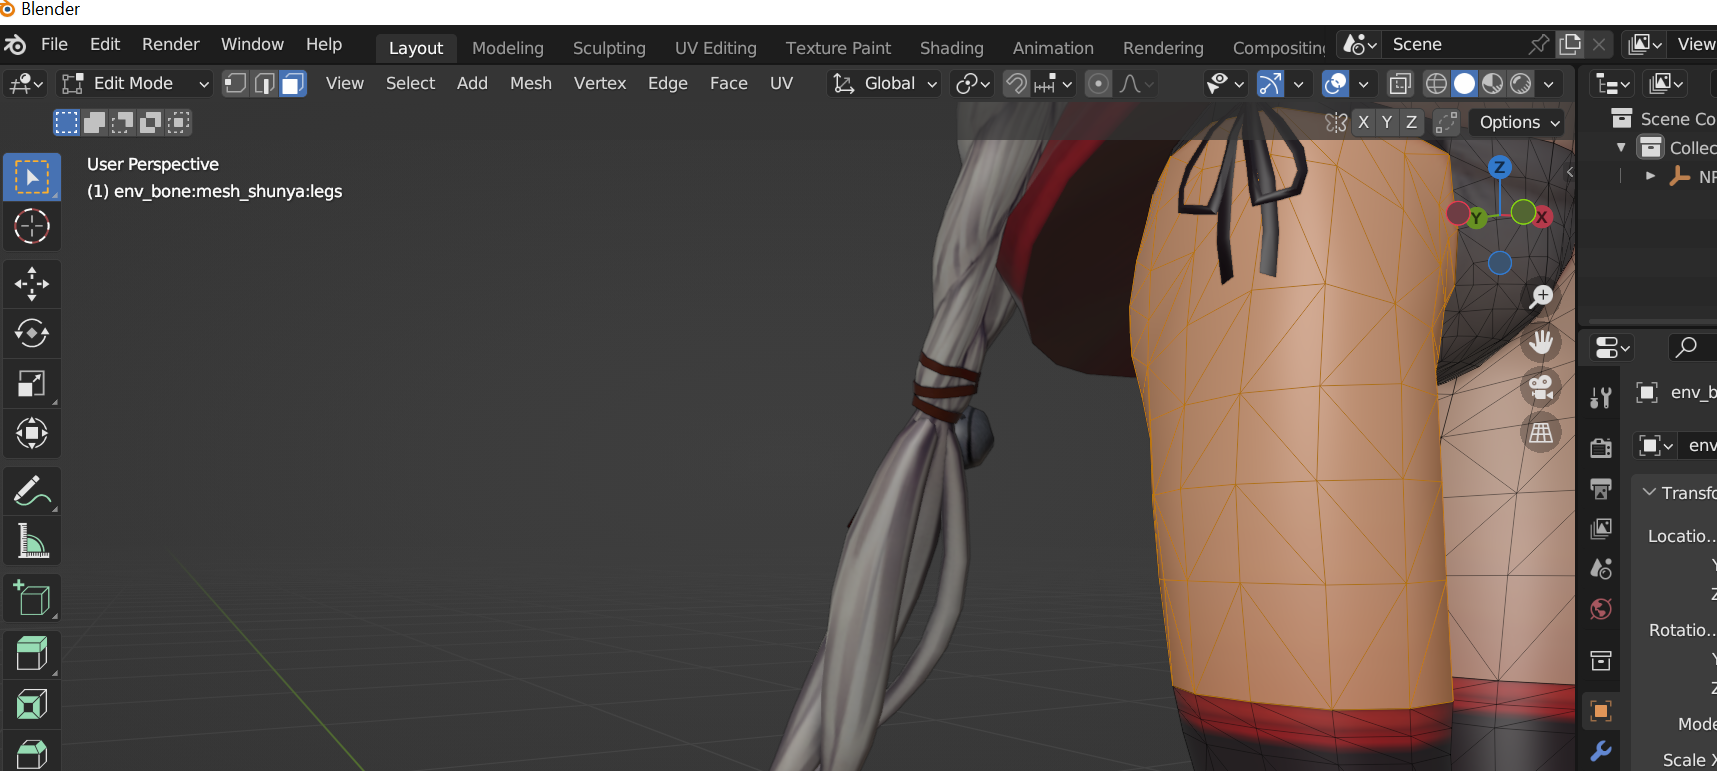Viewport: 1717px width, 771px height.
Task: Open the Object properties tab
Action: 1601,711
